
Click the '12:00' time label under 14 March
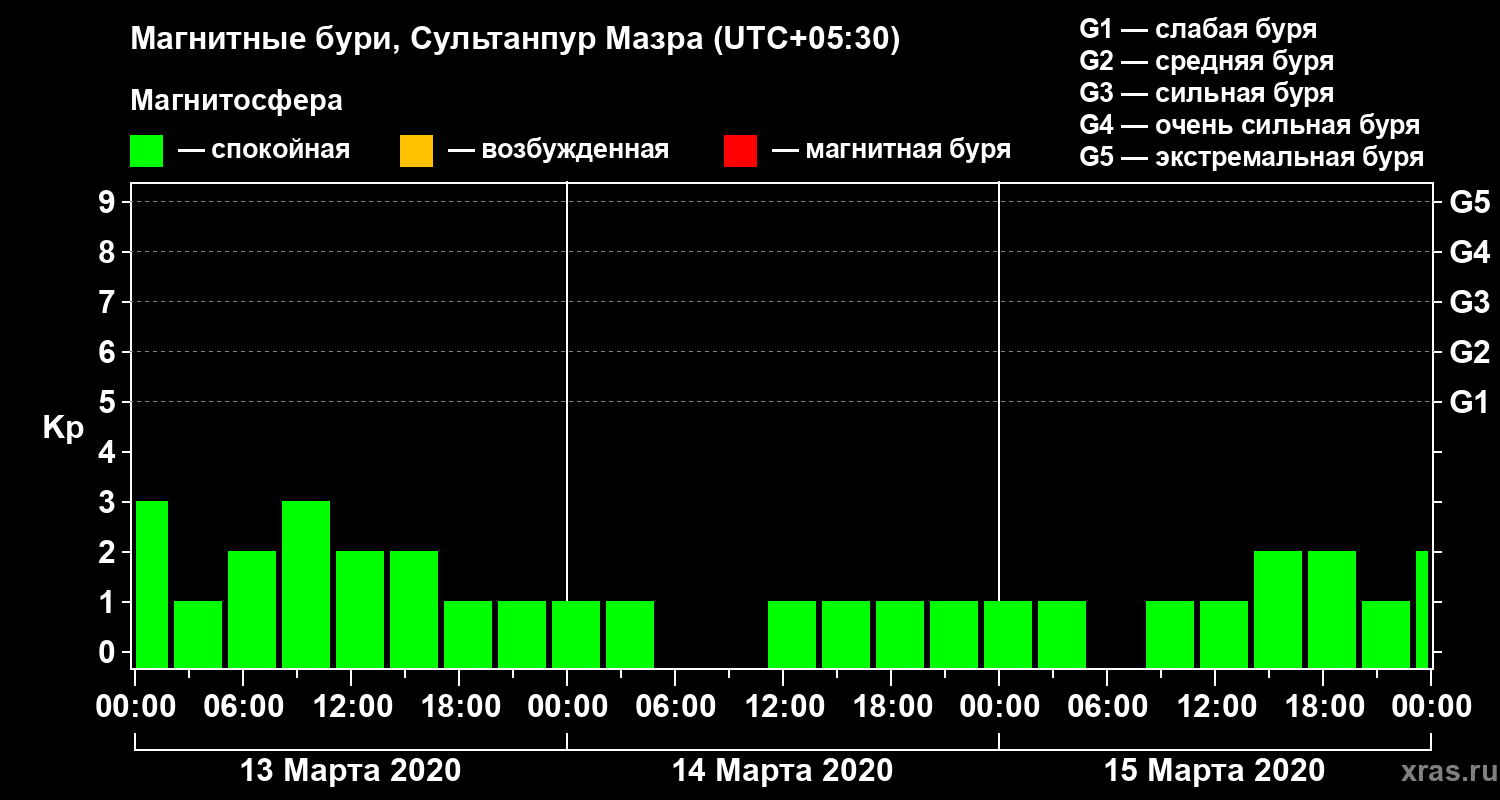coord(783,707)
